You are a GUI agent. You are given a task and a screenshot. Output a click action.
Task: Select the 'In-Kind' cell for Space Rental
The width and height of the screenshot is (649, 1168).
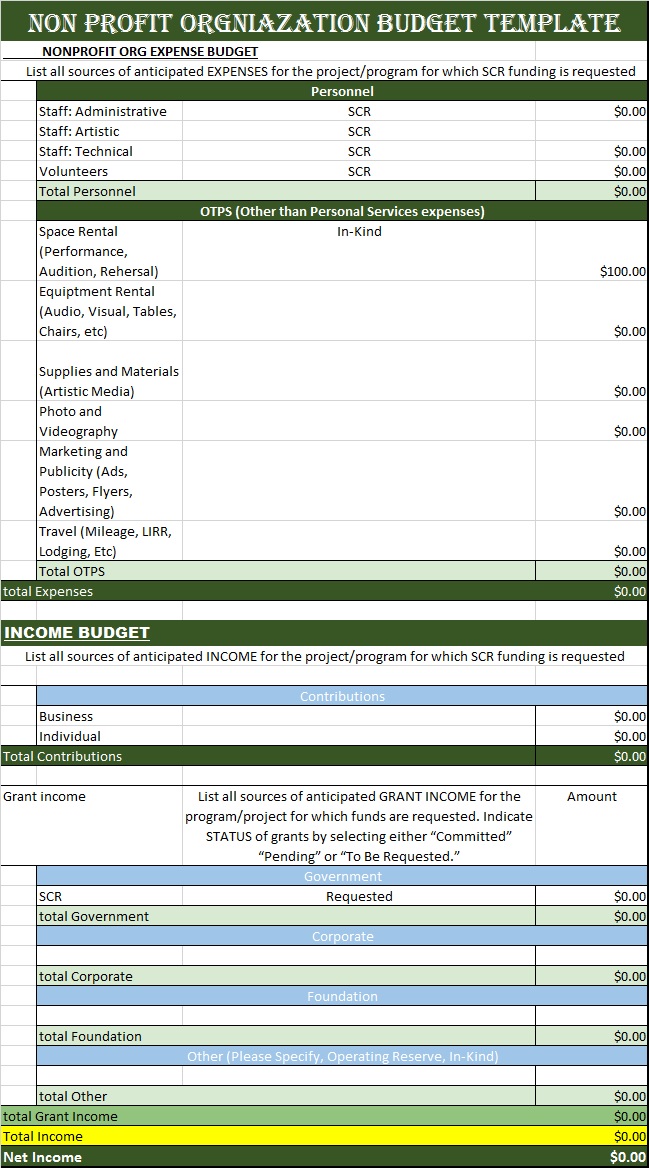pyautogui.click(x=358, y=251)
